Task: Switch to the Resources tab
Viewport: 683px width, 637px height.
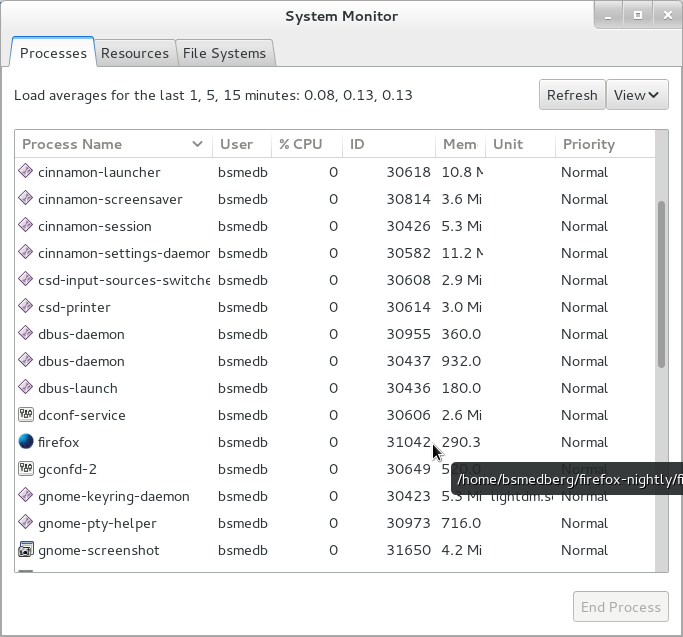Action: pyautogui.click(x=135, y=53)
